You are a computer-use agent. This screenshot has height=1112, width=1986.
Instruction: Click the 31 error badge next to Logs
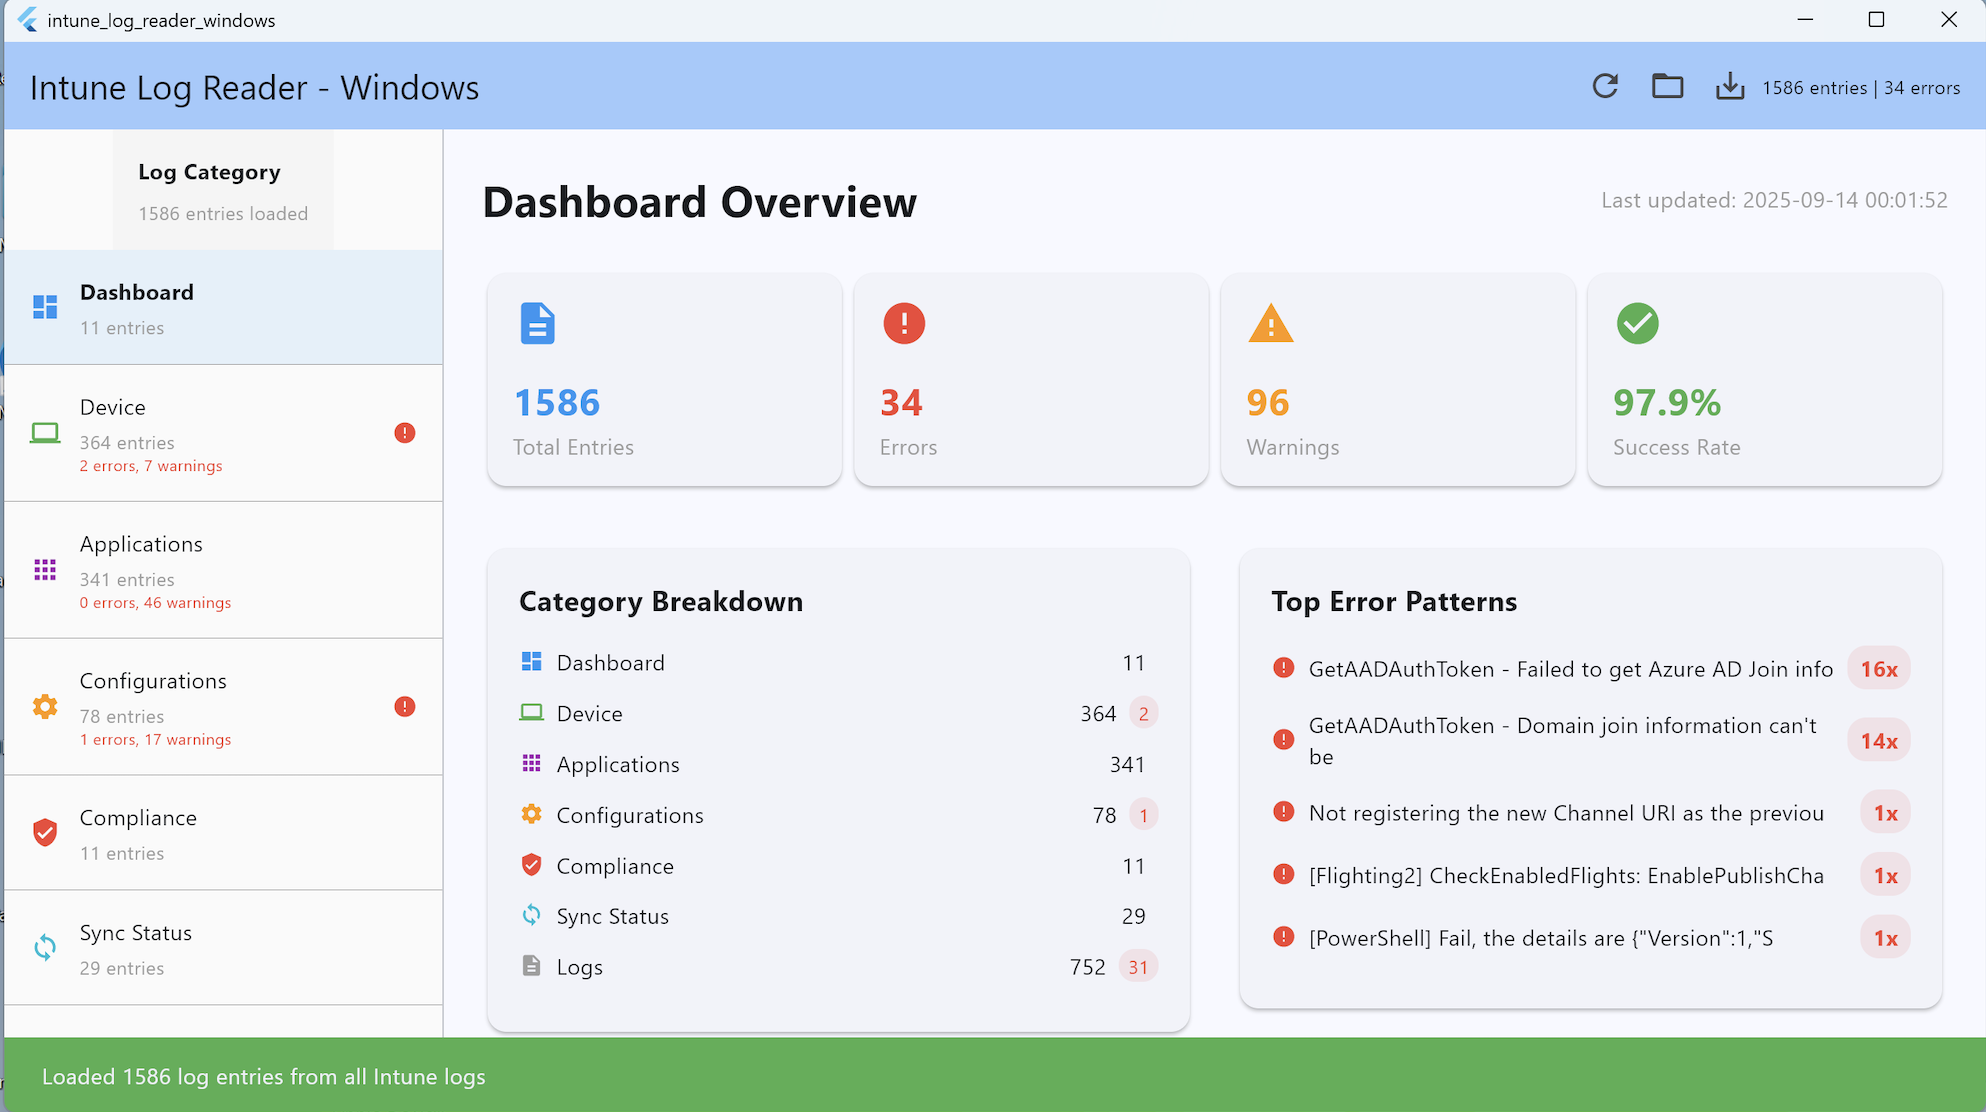[1138, 966]
